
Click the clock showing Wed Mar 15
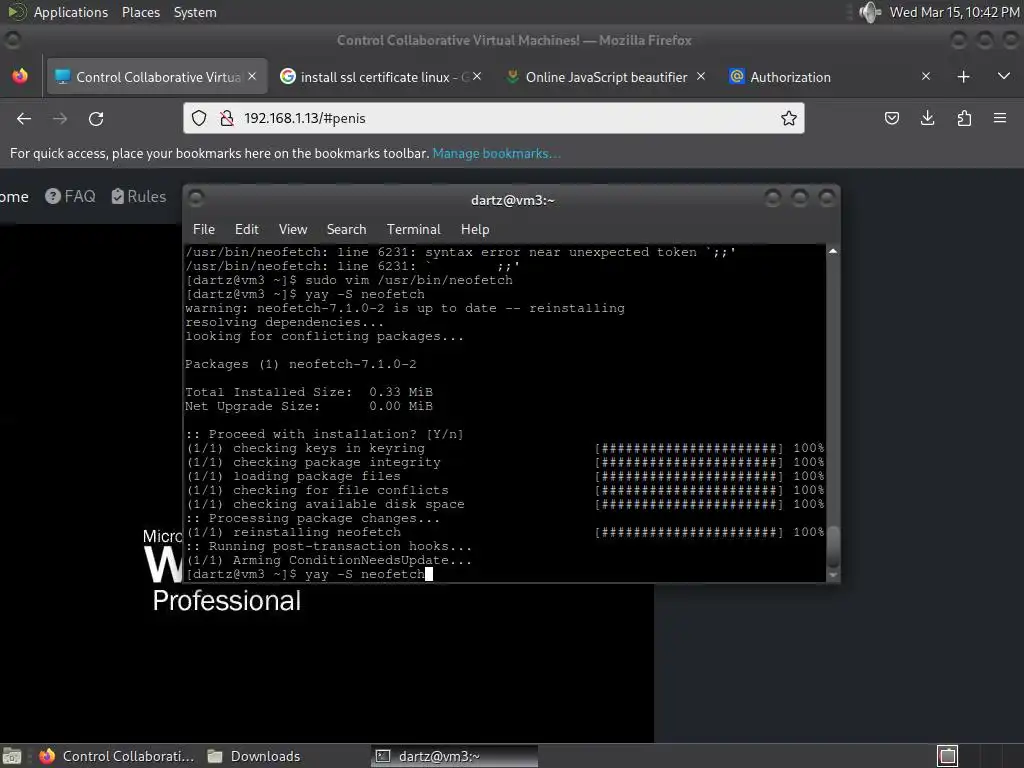[x=954, y=12]
